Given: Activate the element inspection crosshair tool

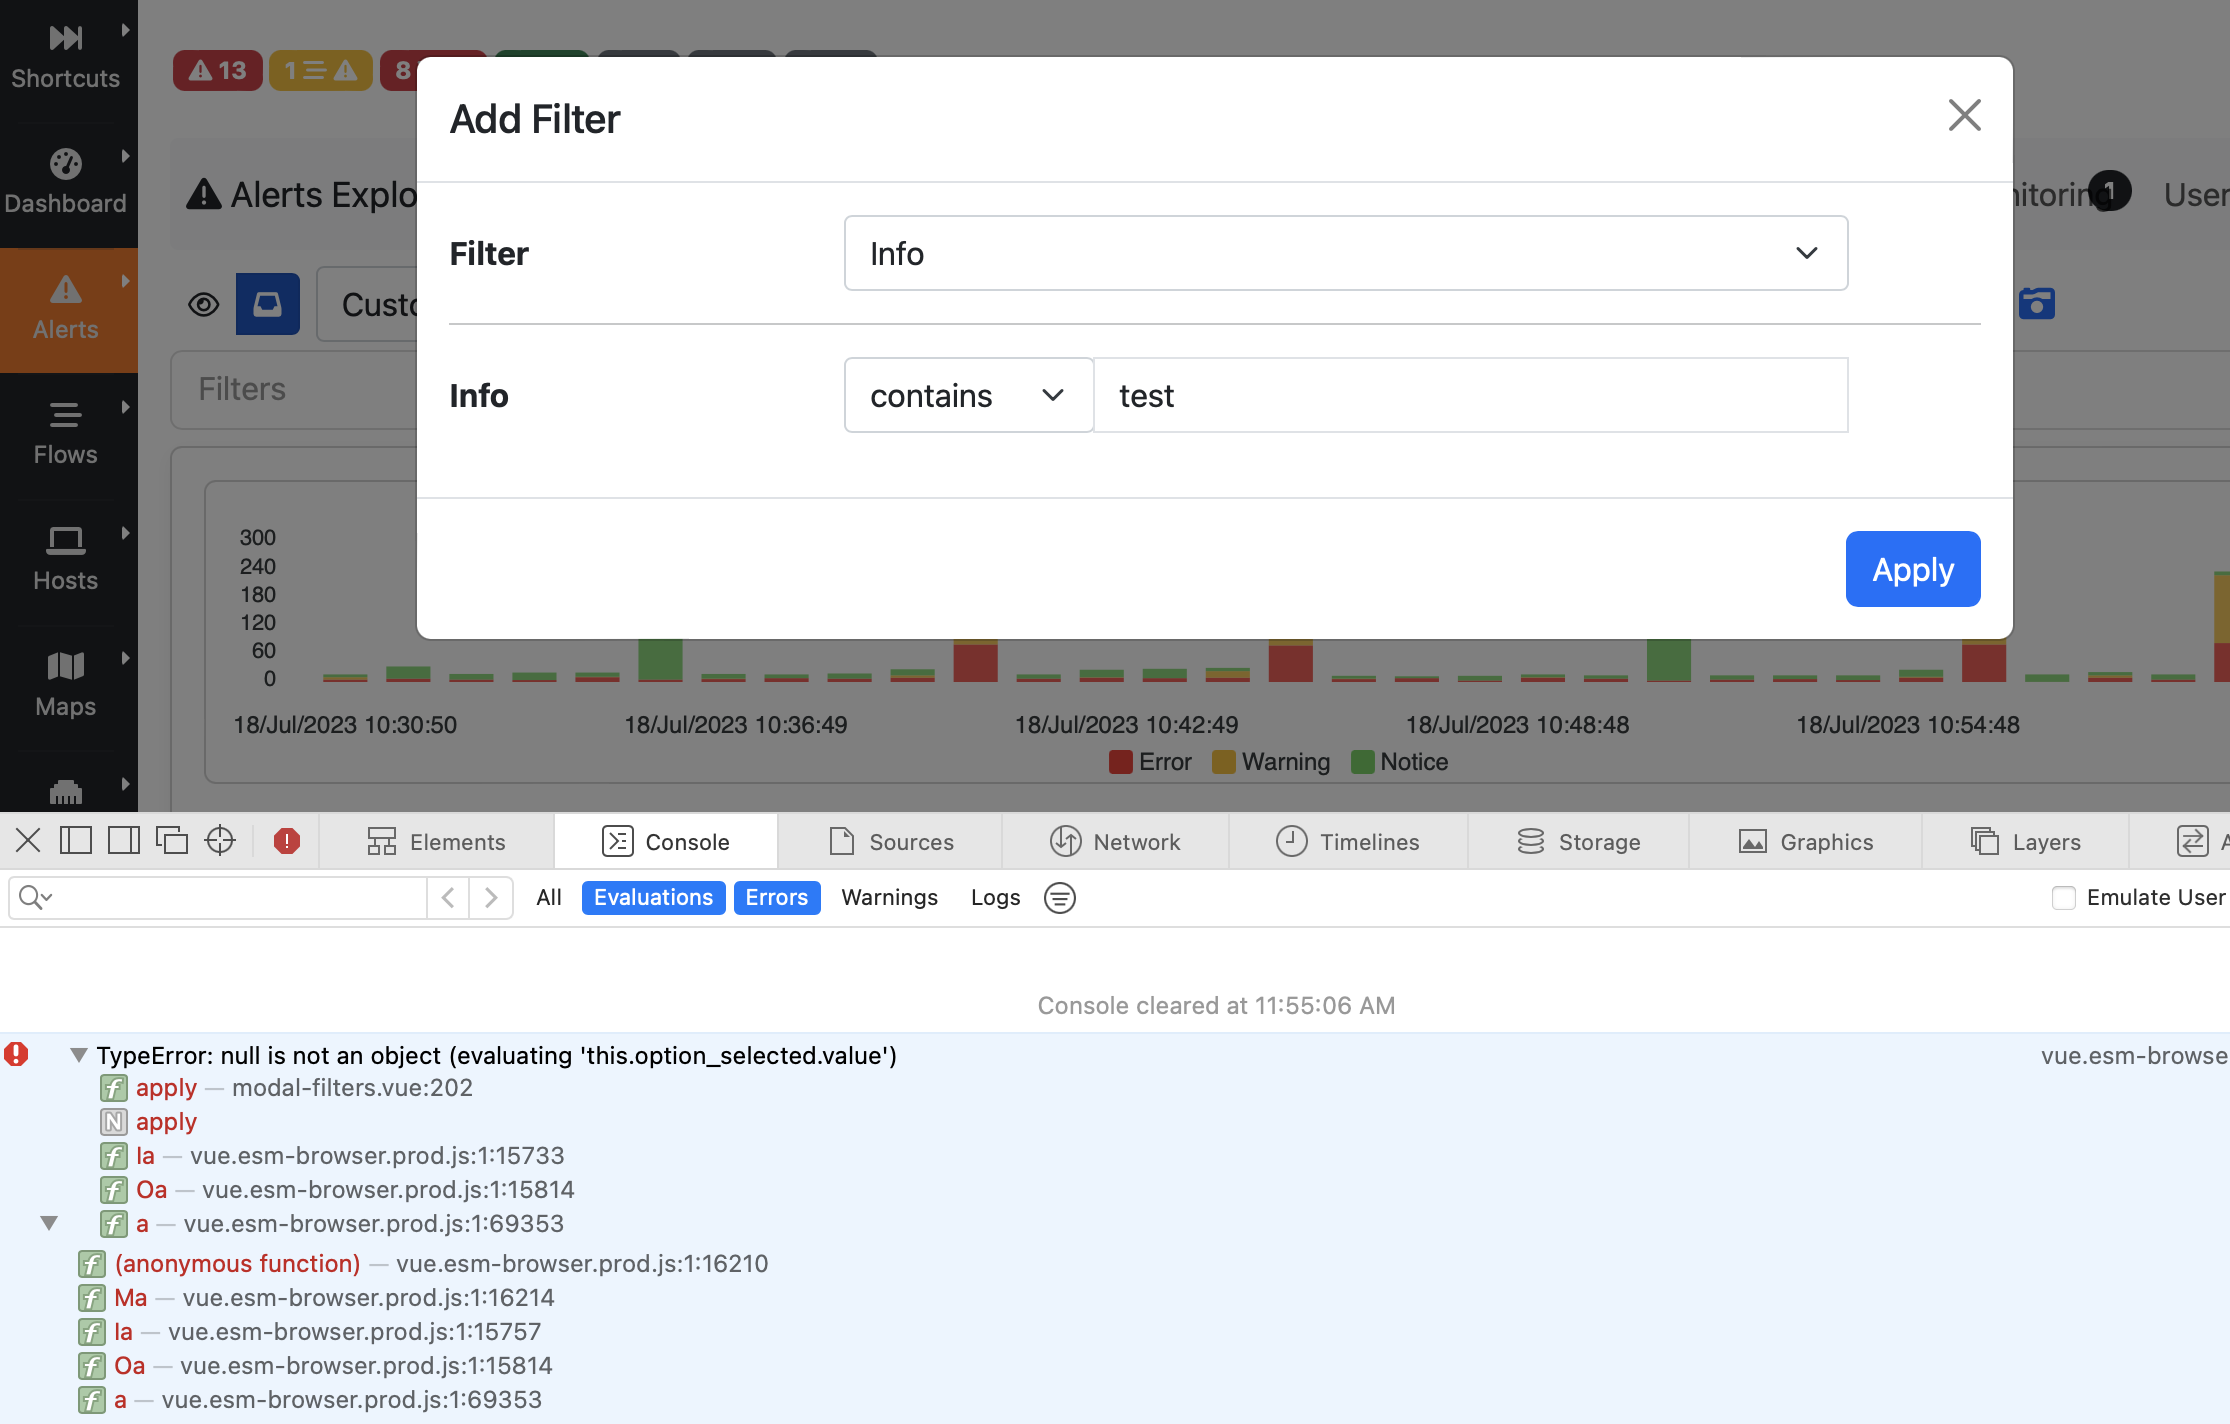Looking at the screenshot, I should (x=220, y=840).
